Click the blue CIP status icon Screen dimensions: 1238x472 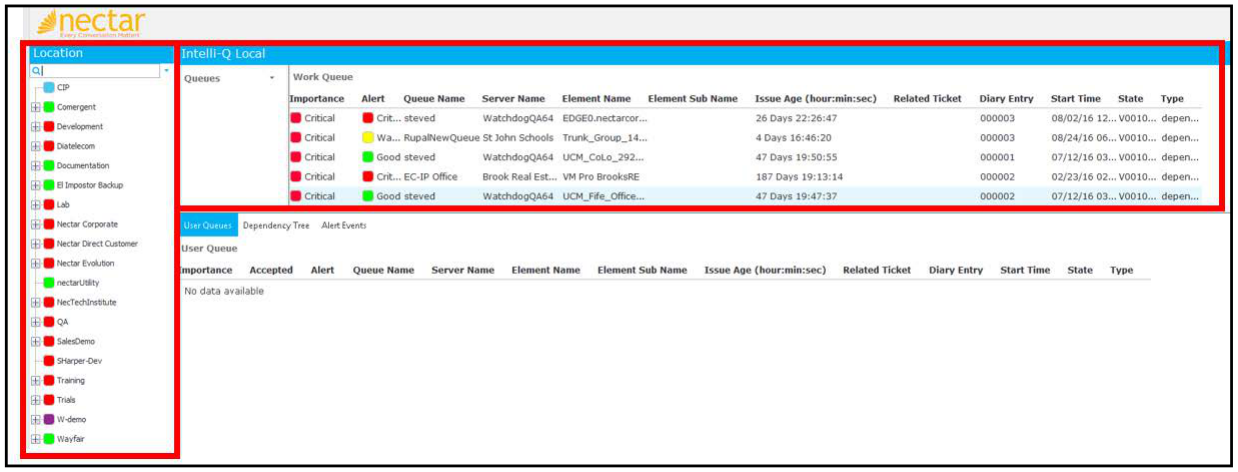[48, 88]
